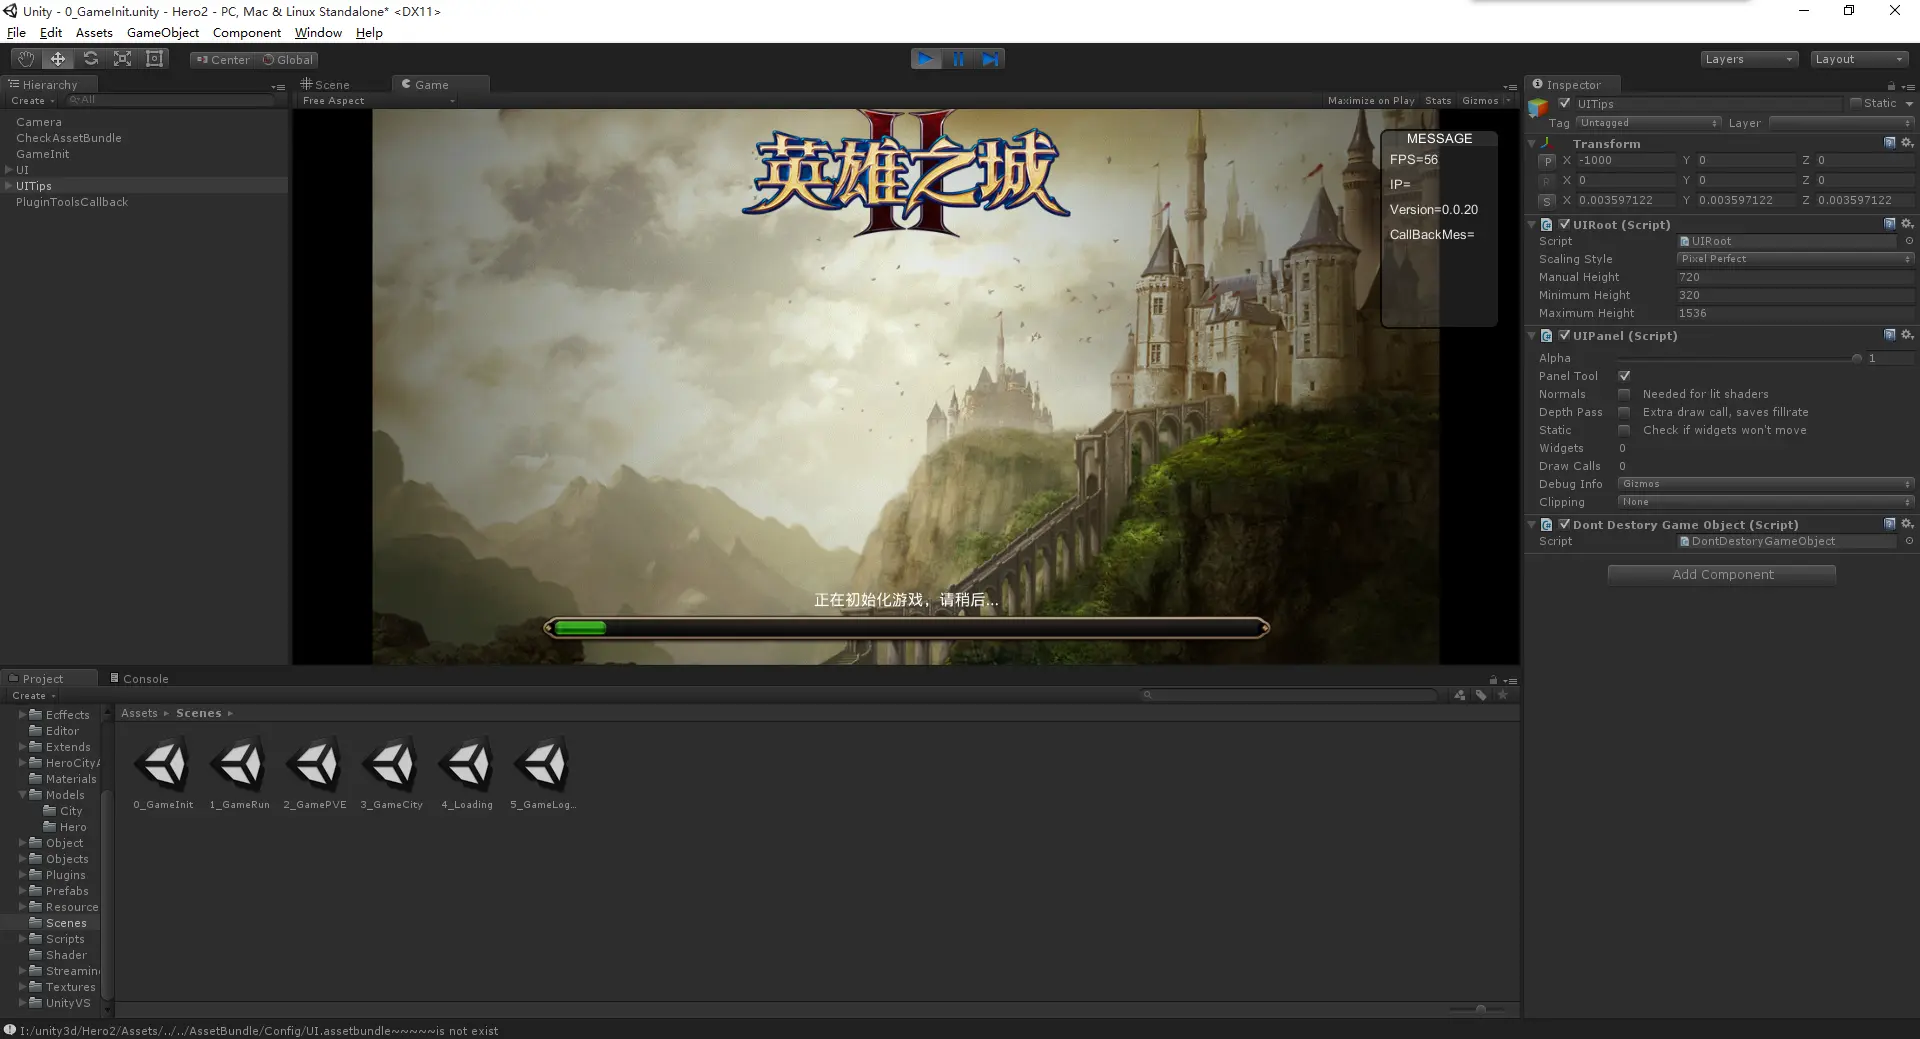This screenshot has height=1039, width=1920.
Task: Adjust the Project icon size slider
Action: pyautogui.click(x=1481, y=1009)
